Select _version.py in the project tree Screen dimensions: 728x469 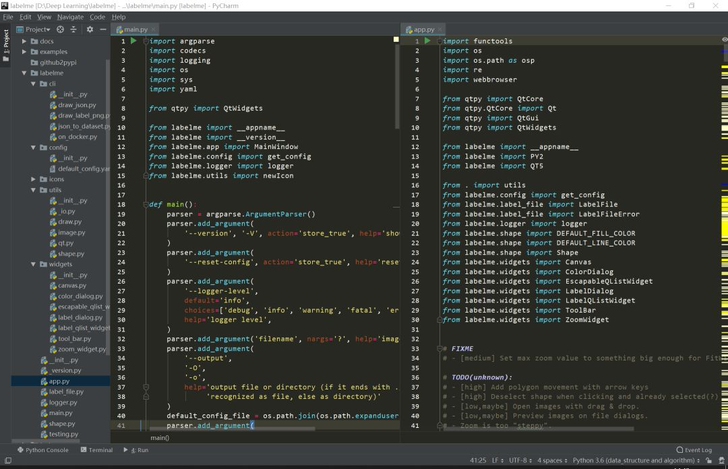(61, 371)
